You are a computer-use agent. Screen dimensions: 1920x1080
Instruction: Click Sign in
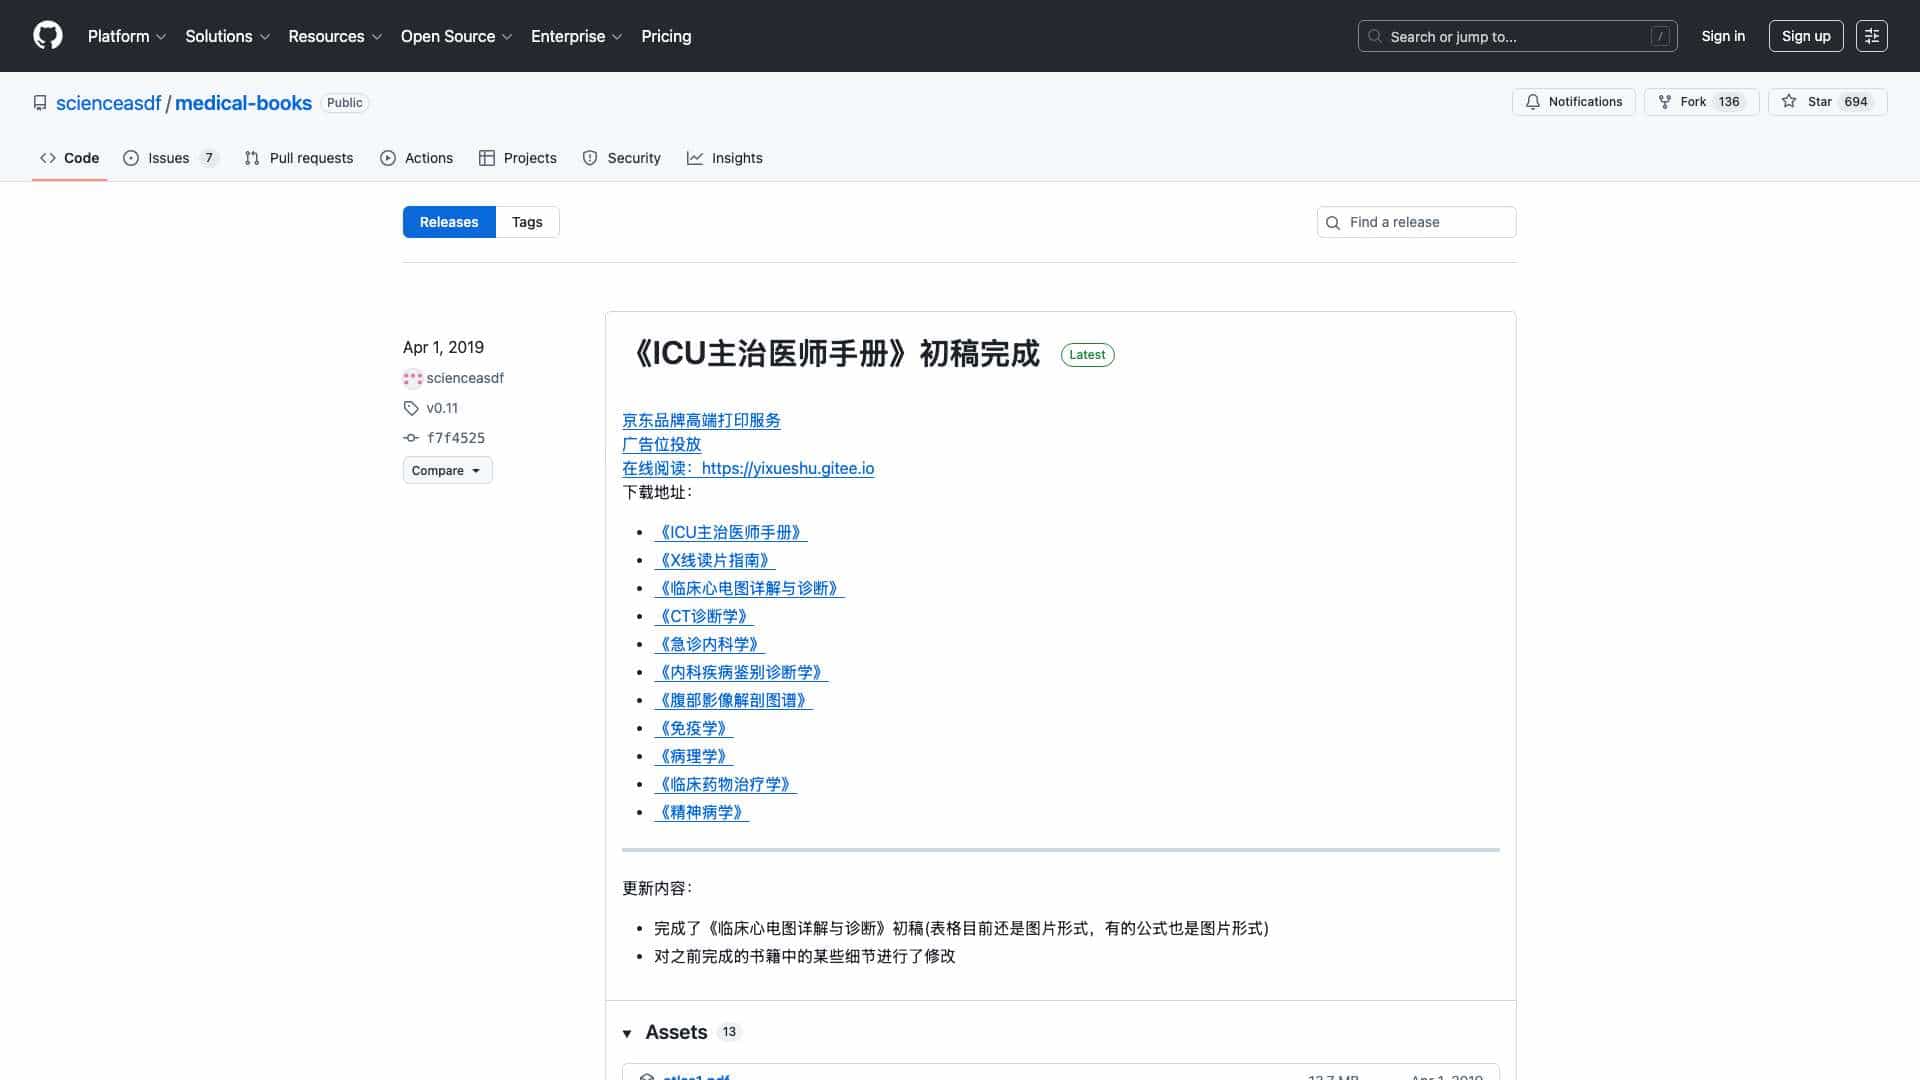pyautogui.click(x=1723, y=36)
